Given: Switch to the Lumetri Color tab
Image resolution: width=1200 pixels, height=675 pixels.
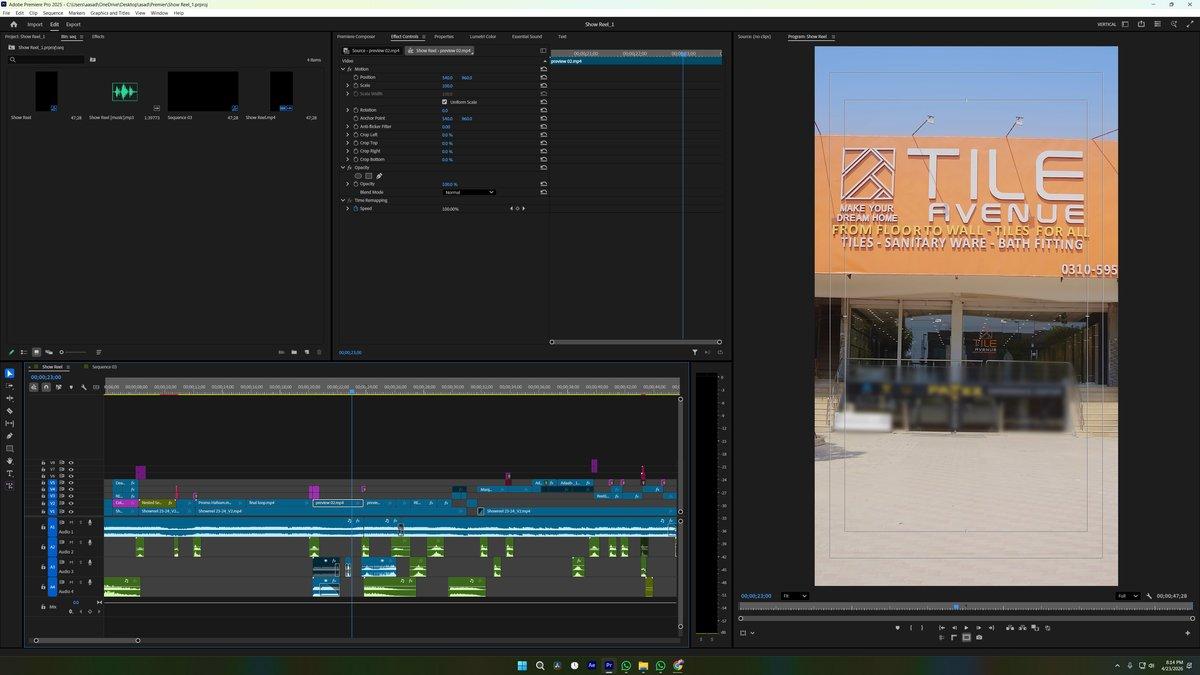Looking at the screenshot, I should 483,36.
